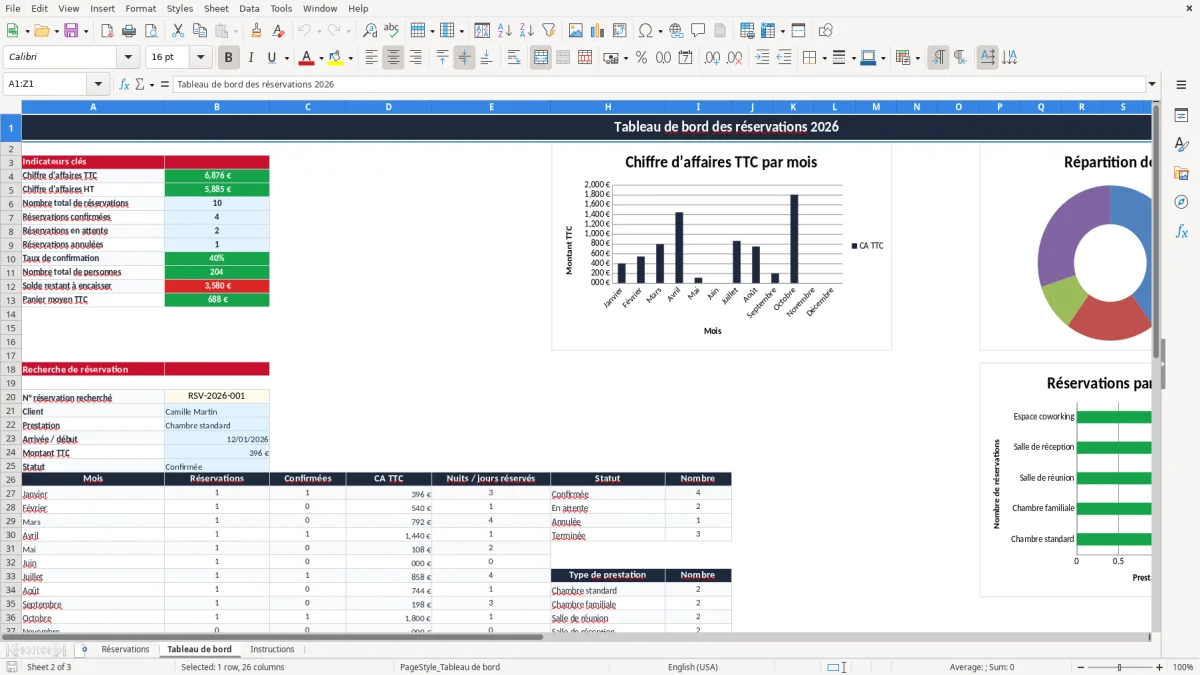Toggle Align Left
The height and width of the screenshot is (675, 1200).
[372, 58]
